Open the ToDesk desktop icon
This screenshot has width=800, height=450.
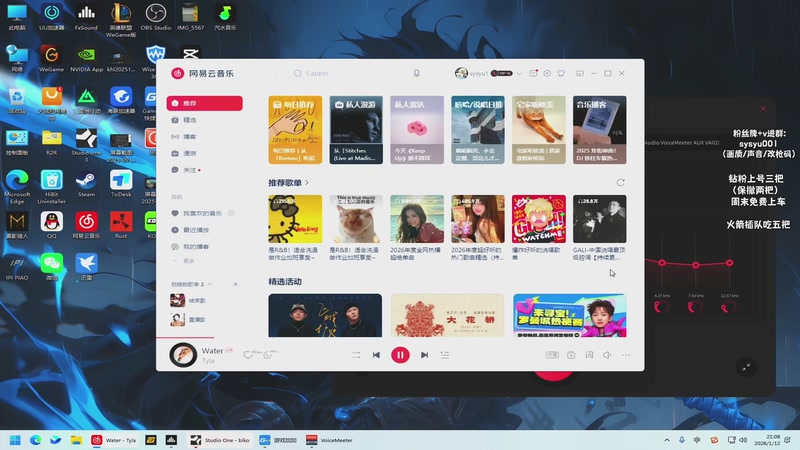point(121,184)
